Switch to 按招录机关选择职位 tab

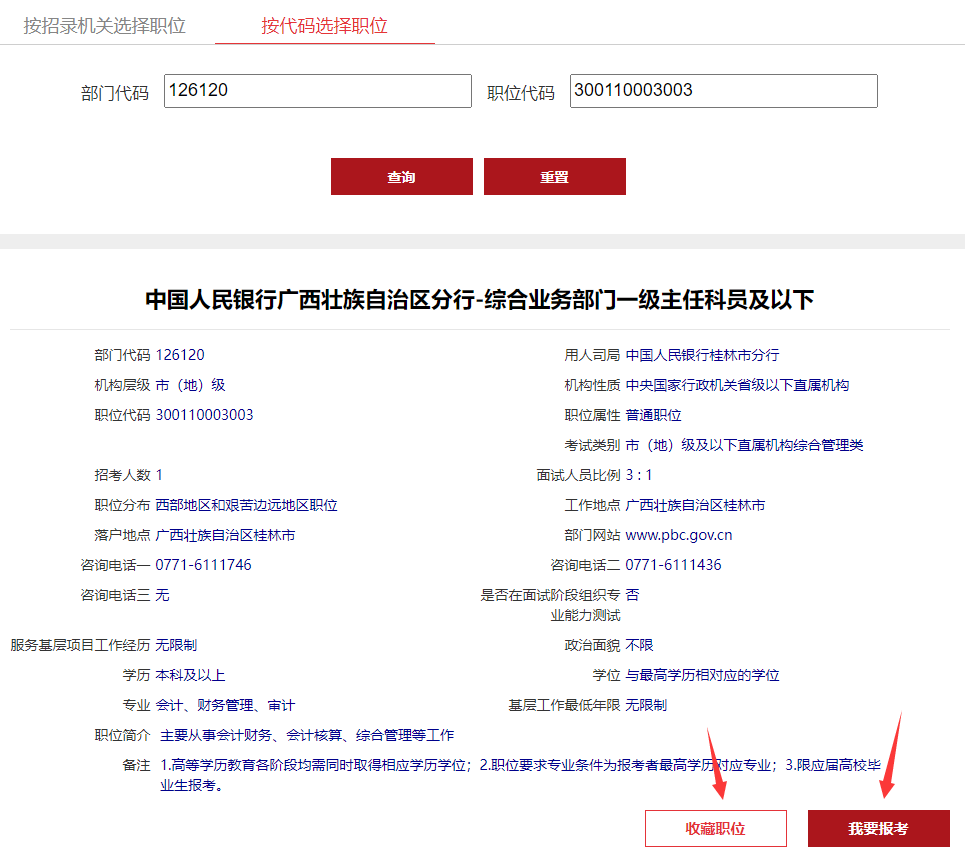[105, 26]
